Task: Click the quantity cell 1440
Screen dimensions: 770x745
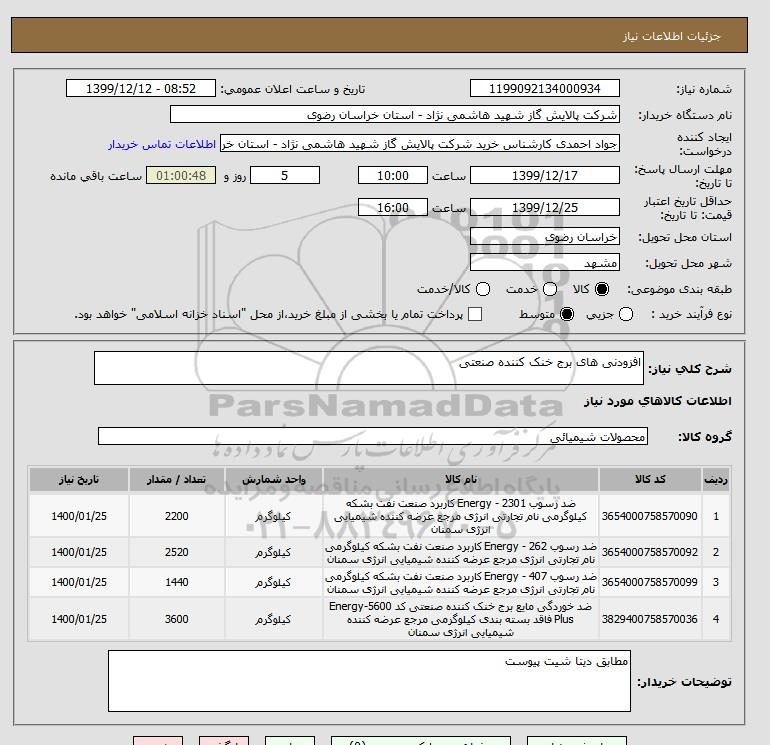Action: [x=177, y=582]
